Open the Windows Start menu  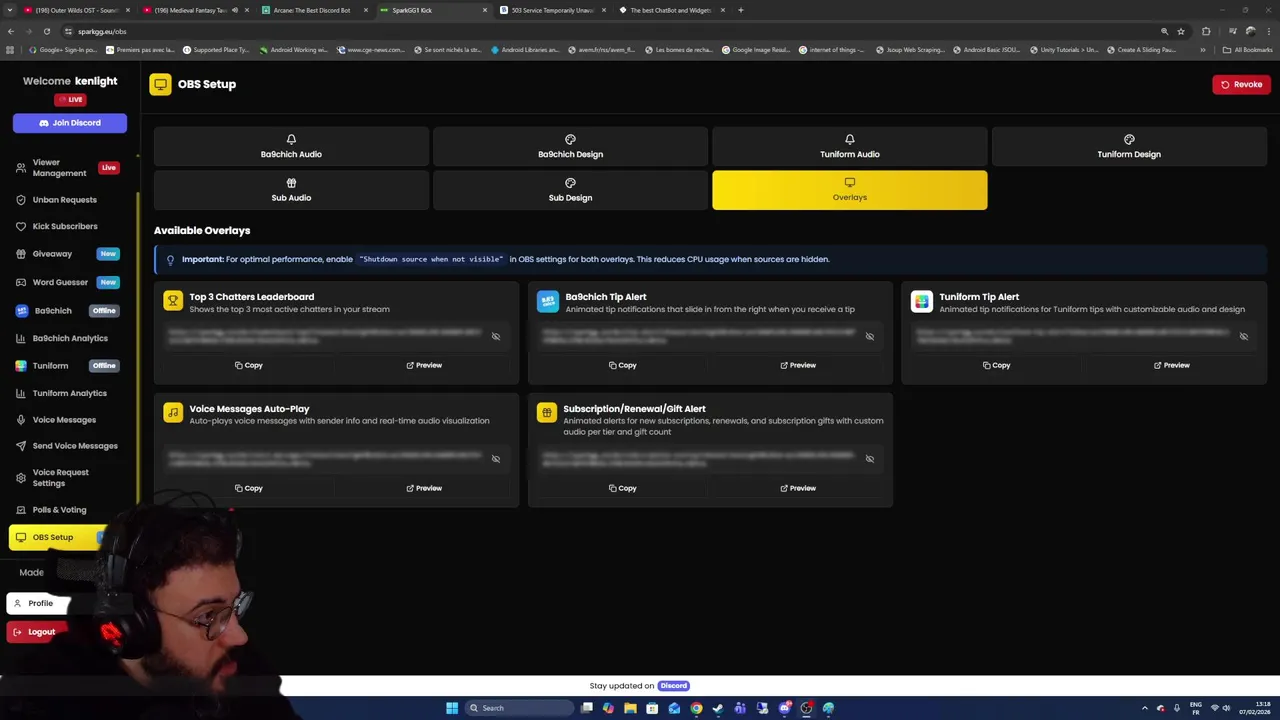tap(452, 708)
